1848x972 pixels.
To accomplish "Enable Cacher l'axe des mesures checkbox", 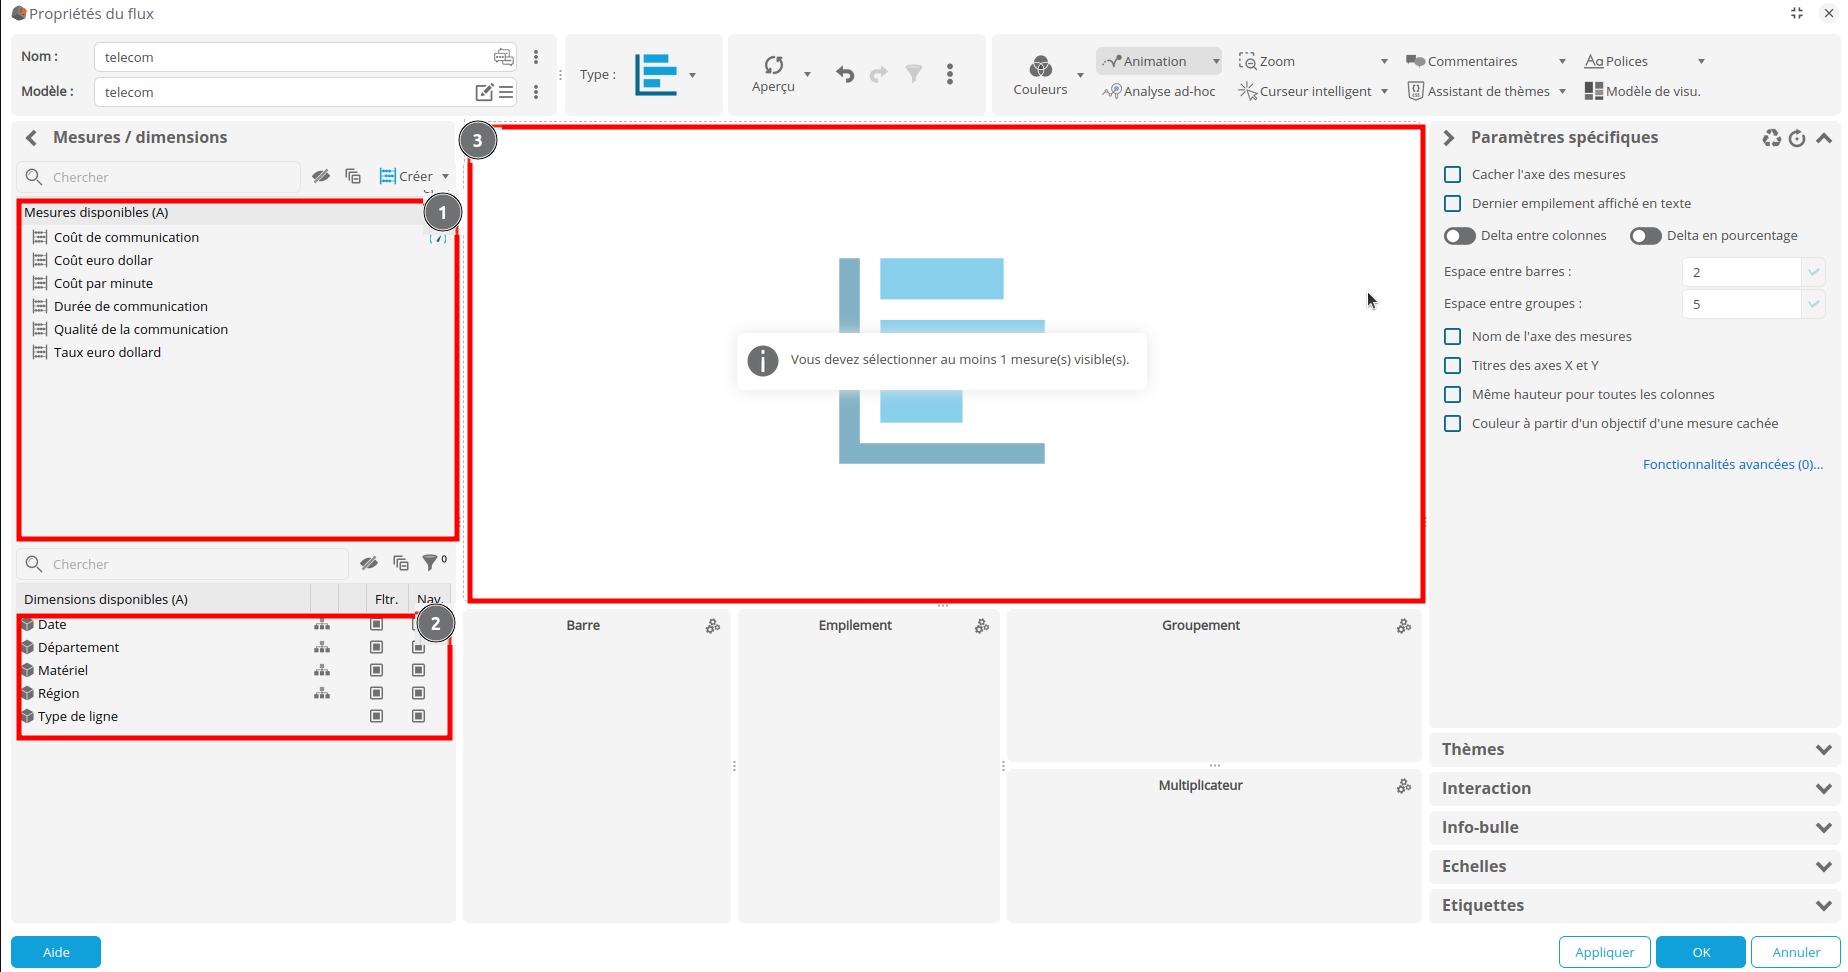I will (1453, 175).
